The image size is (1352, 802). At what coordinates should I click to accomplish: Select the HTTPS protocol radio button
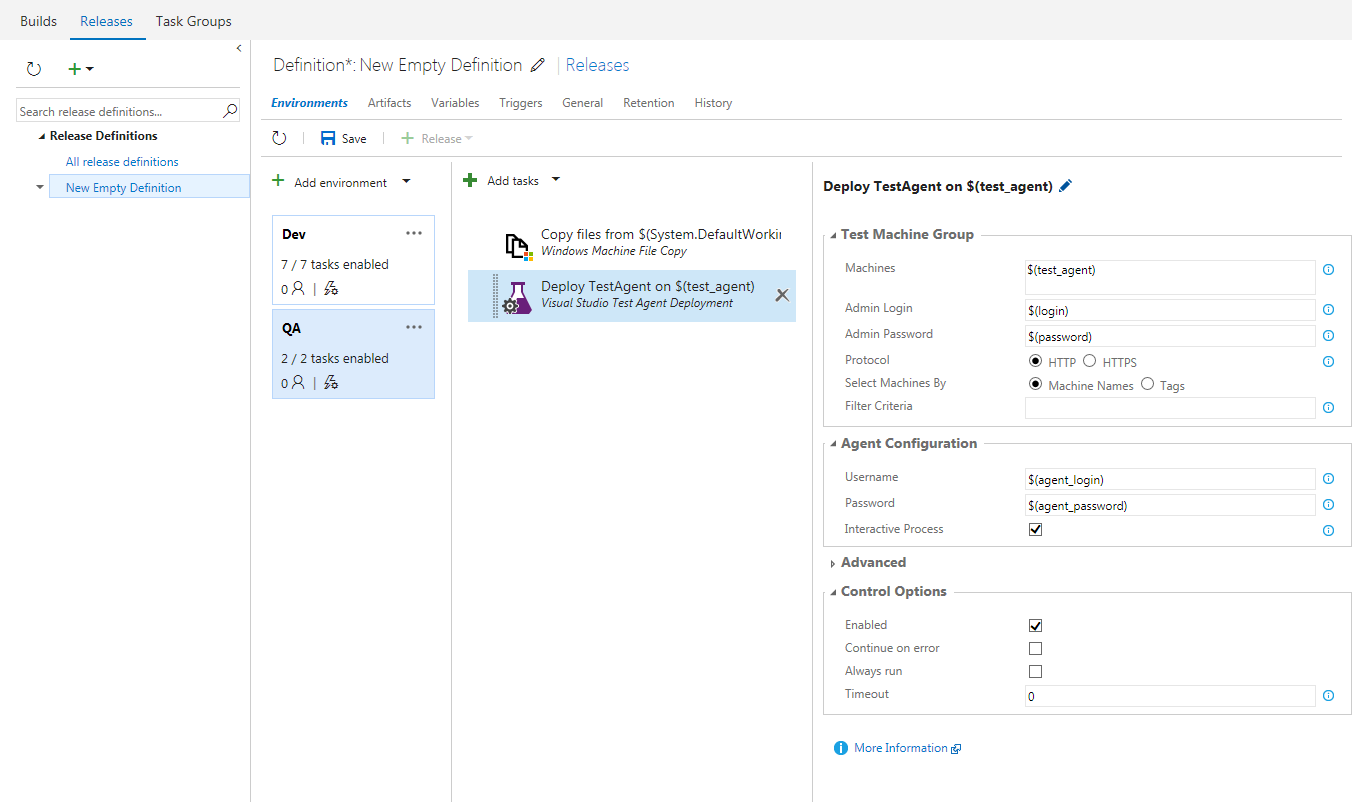[1089, 361]
